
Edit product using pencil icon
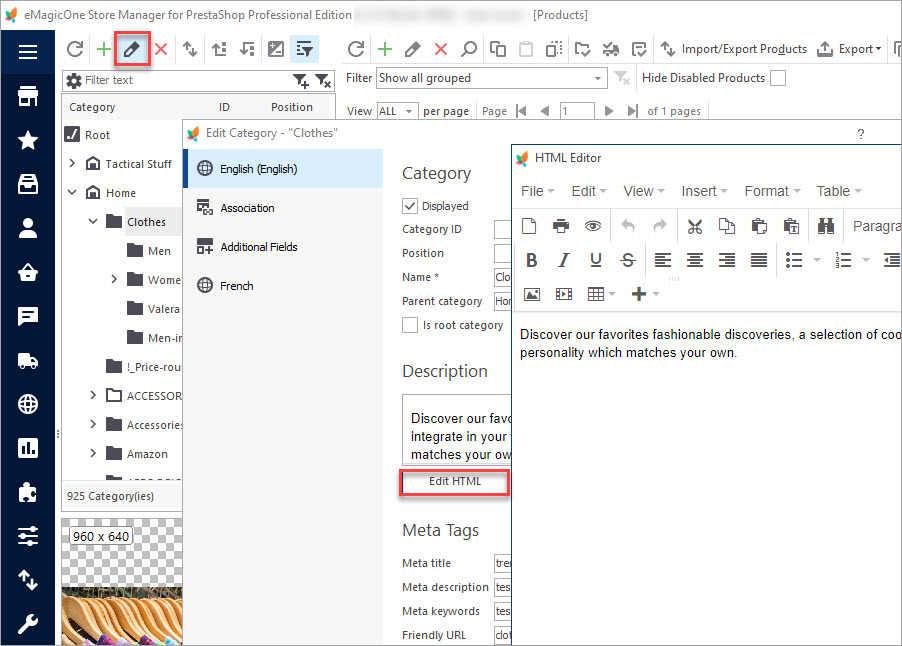pos(412,49)
